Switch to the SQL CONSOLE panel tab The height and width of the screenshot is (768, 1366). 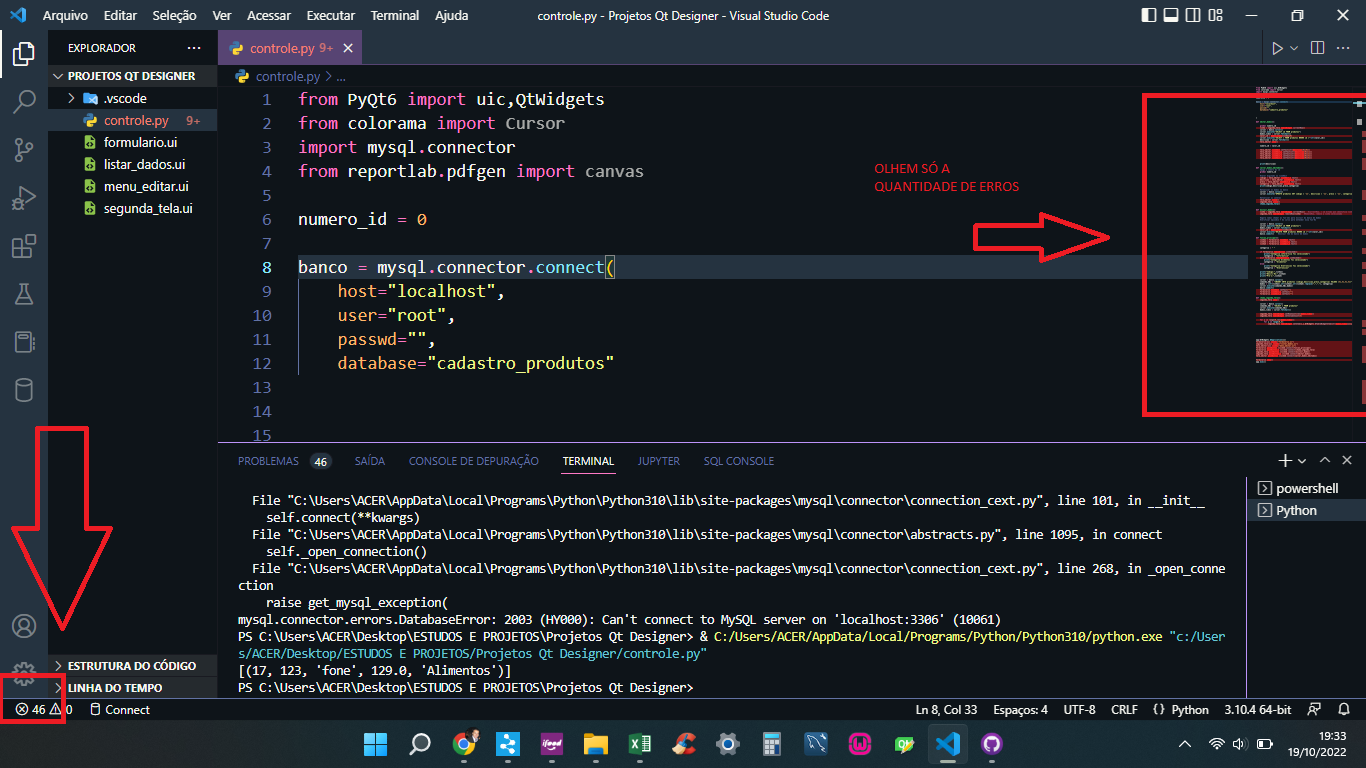pos(738,461)
